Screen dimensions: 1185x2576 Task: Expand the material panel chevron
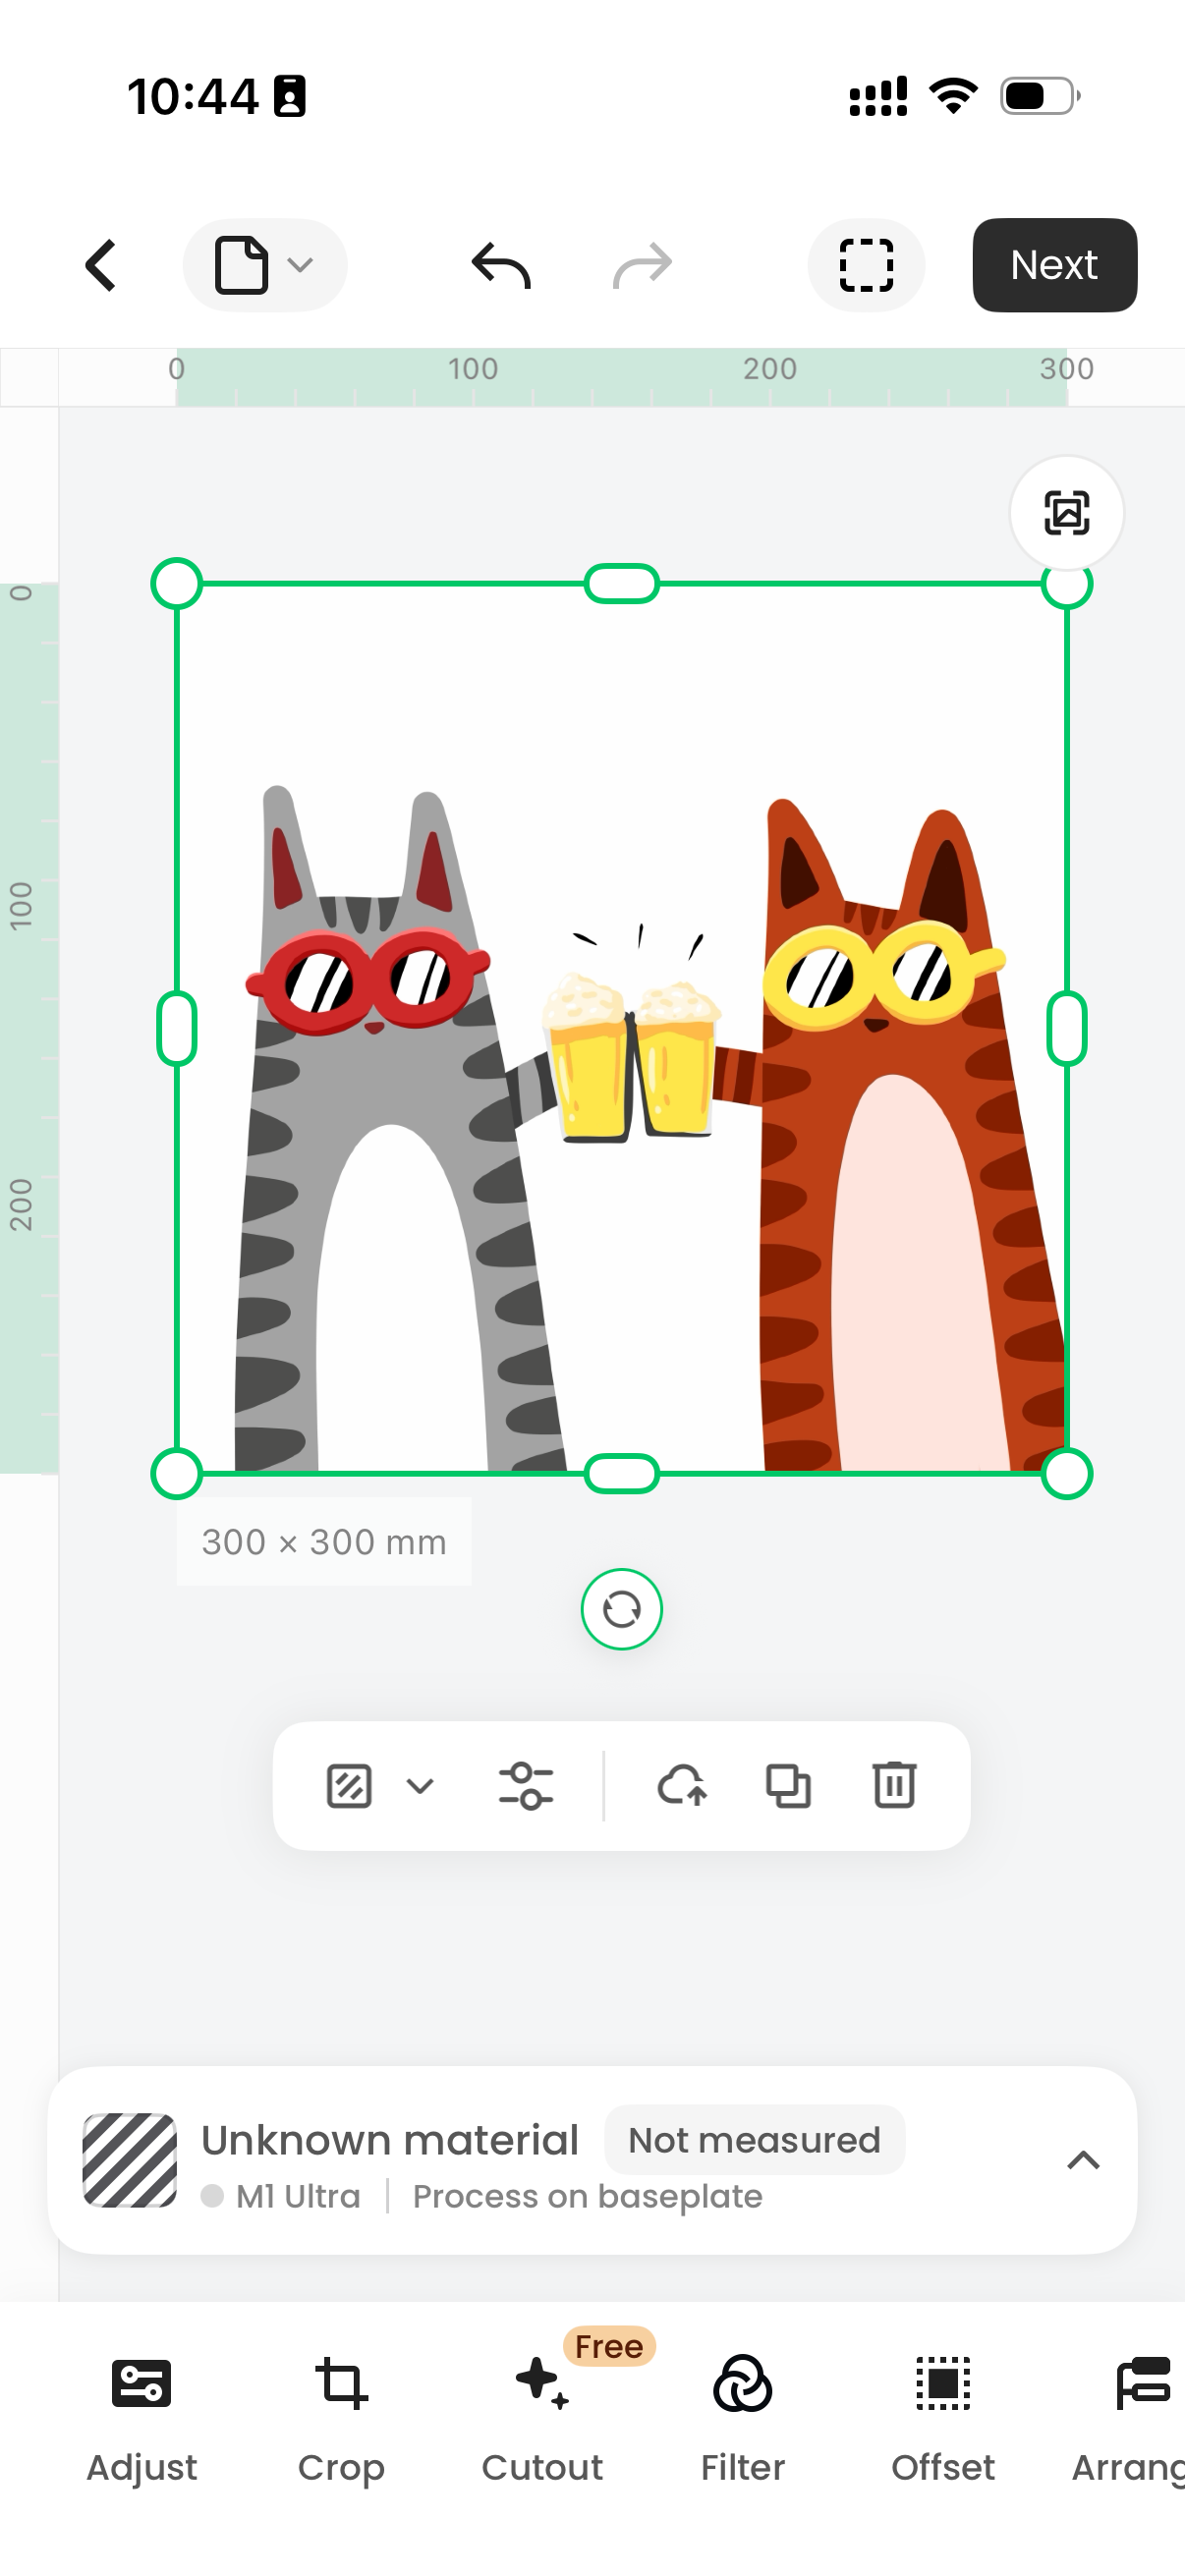[1084, 2160]
